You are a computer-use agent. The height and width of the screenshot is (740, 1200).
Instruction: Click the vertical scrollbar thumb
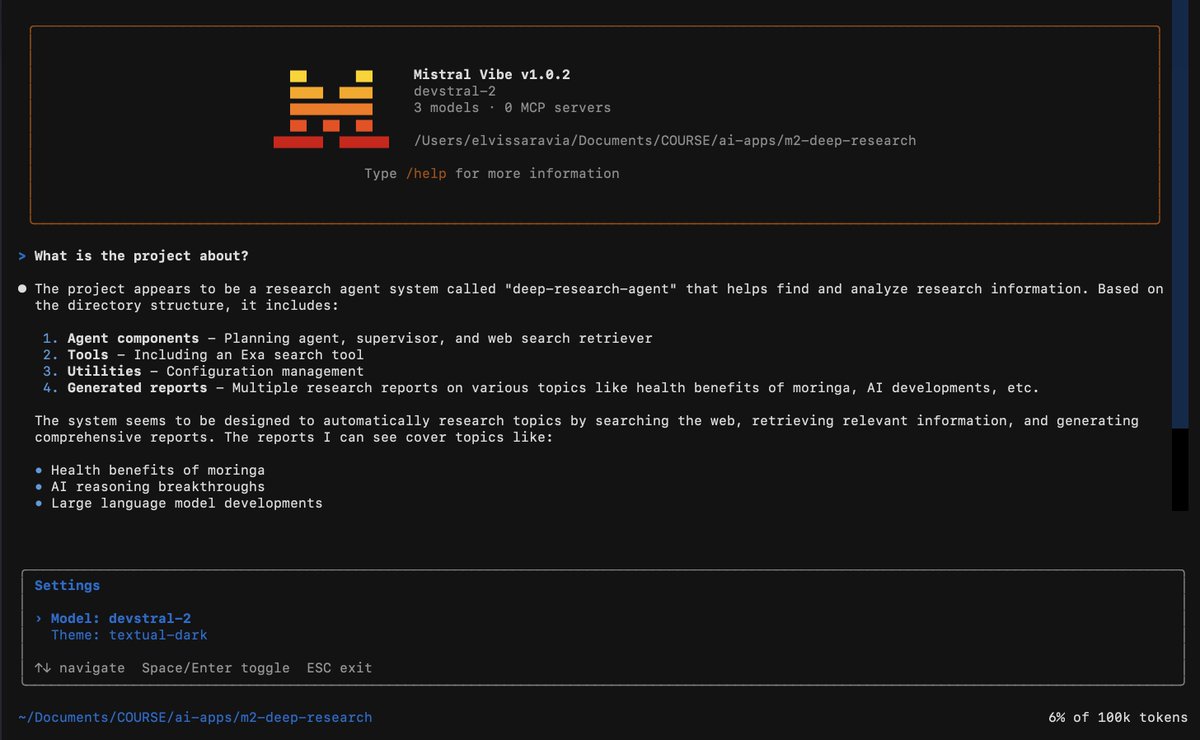pos(1181,215)
